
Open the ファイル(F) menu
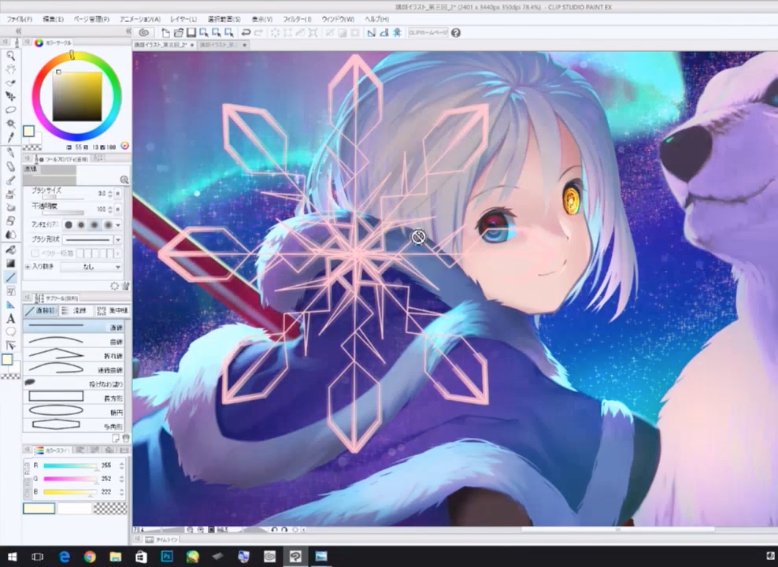tap(19, 19)
